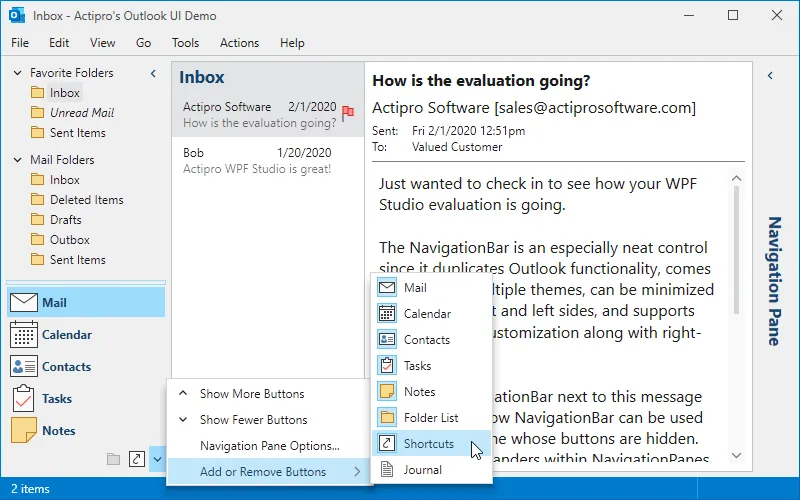This screenshot has width=800, height=500.
Task: Click the 'How is the evaluation going?' heading
Action: (x=481, y=81)
